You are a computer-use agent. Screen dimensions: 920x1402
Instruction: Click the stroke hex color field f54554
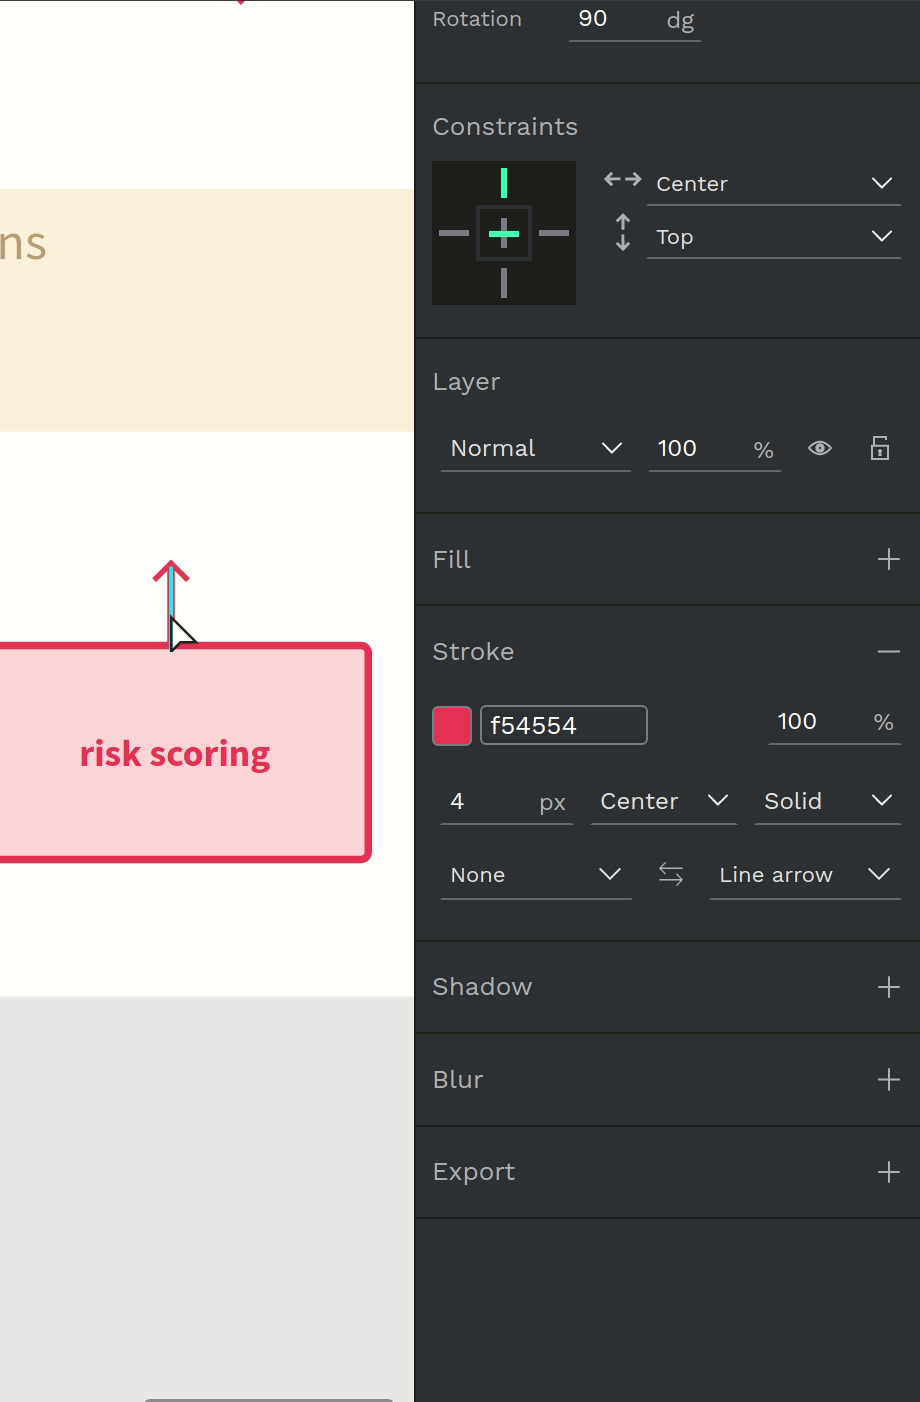click(564, 726)
